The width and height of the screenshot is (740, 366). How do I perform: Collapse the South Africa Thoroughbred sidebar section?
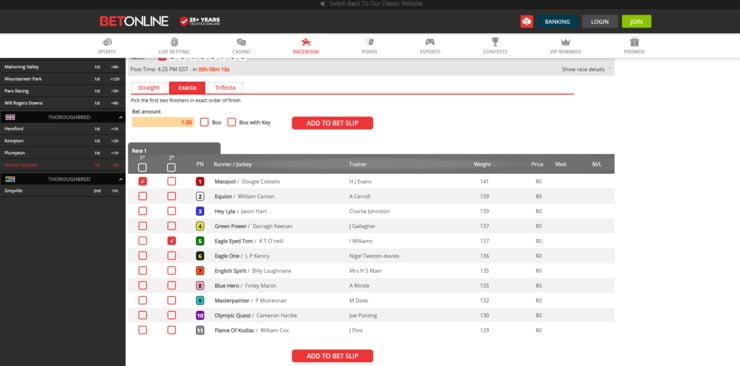coord(120,179)
